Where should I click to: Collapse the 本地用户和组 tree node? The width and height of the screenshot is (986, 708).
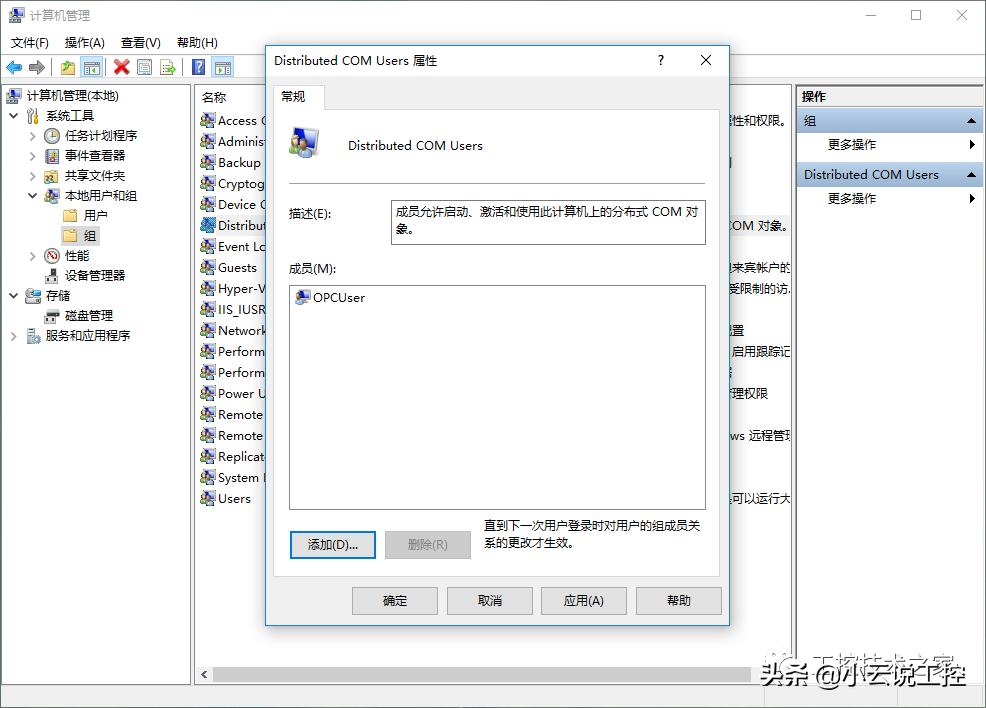(31, 195)
